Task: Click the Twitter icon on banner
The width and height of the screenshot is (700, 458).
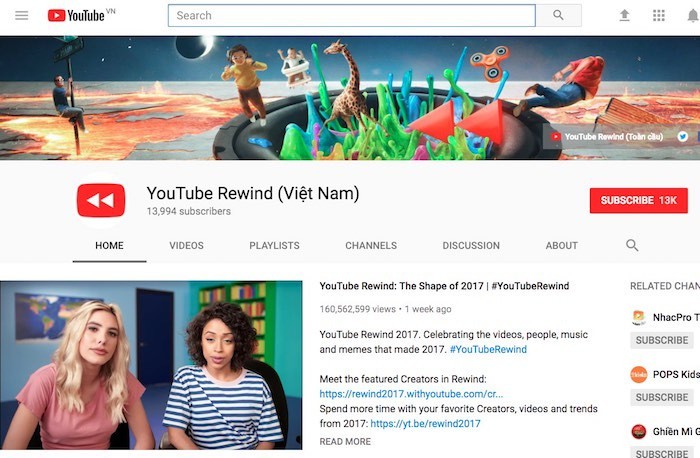Action: [682, 137]
